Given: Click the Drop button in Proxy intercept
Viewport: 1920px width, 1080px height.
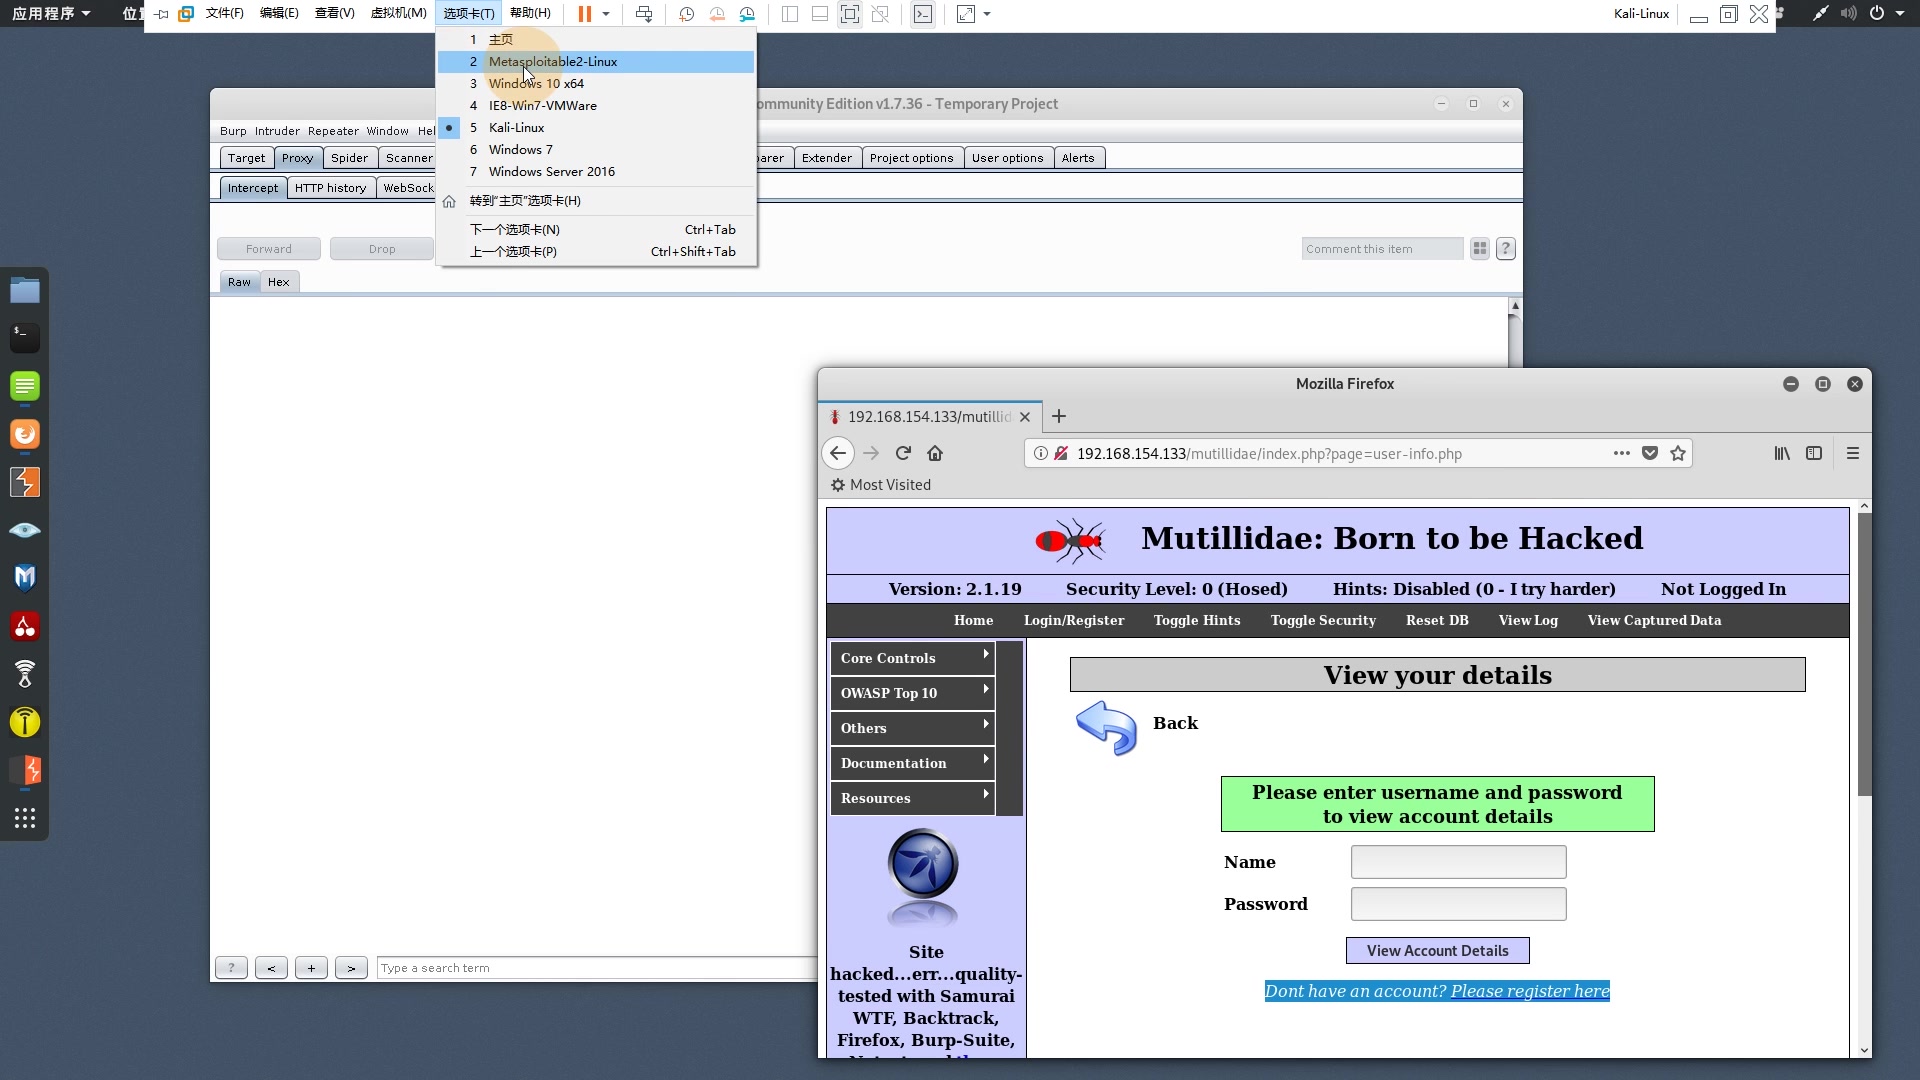Looking at the screenshot, I should click(x=381, y=248).
